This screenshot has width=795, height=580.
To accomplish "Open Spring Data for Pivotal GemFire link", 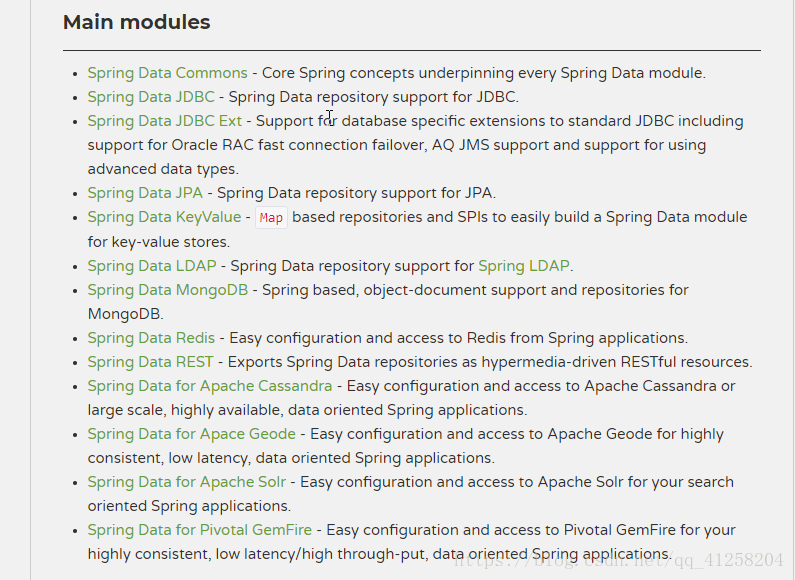I will (199, 530).
